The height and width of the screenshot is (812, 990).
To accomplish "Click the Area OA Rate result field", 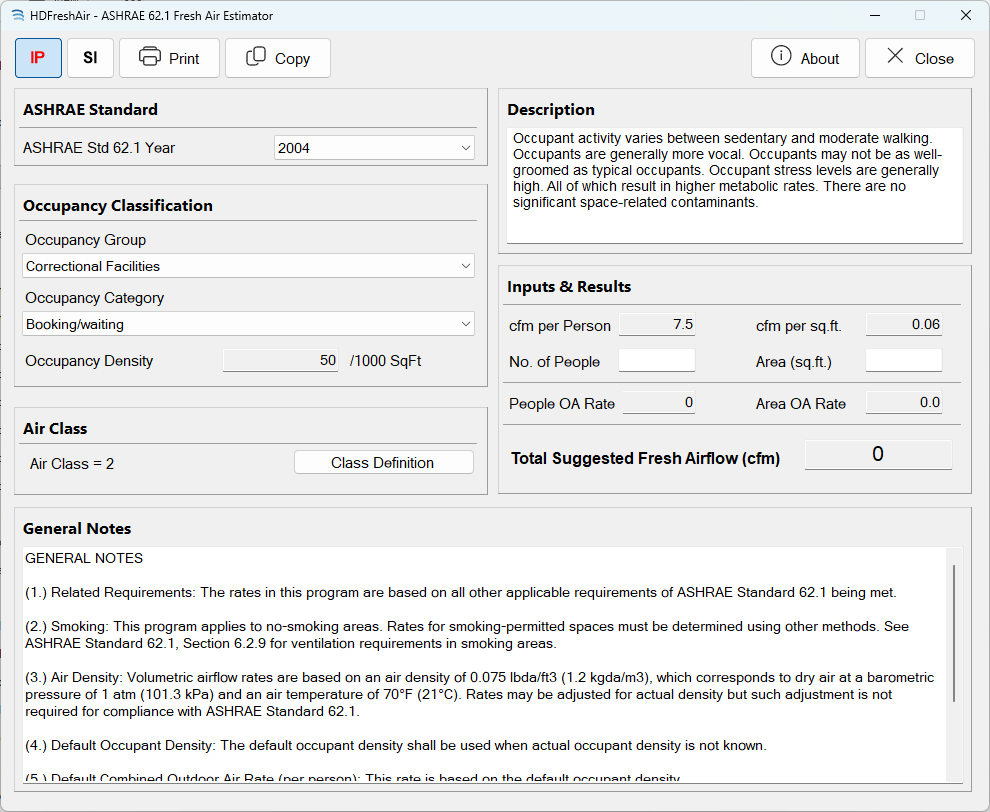I will coord(904,402).
